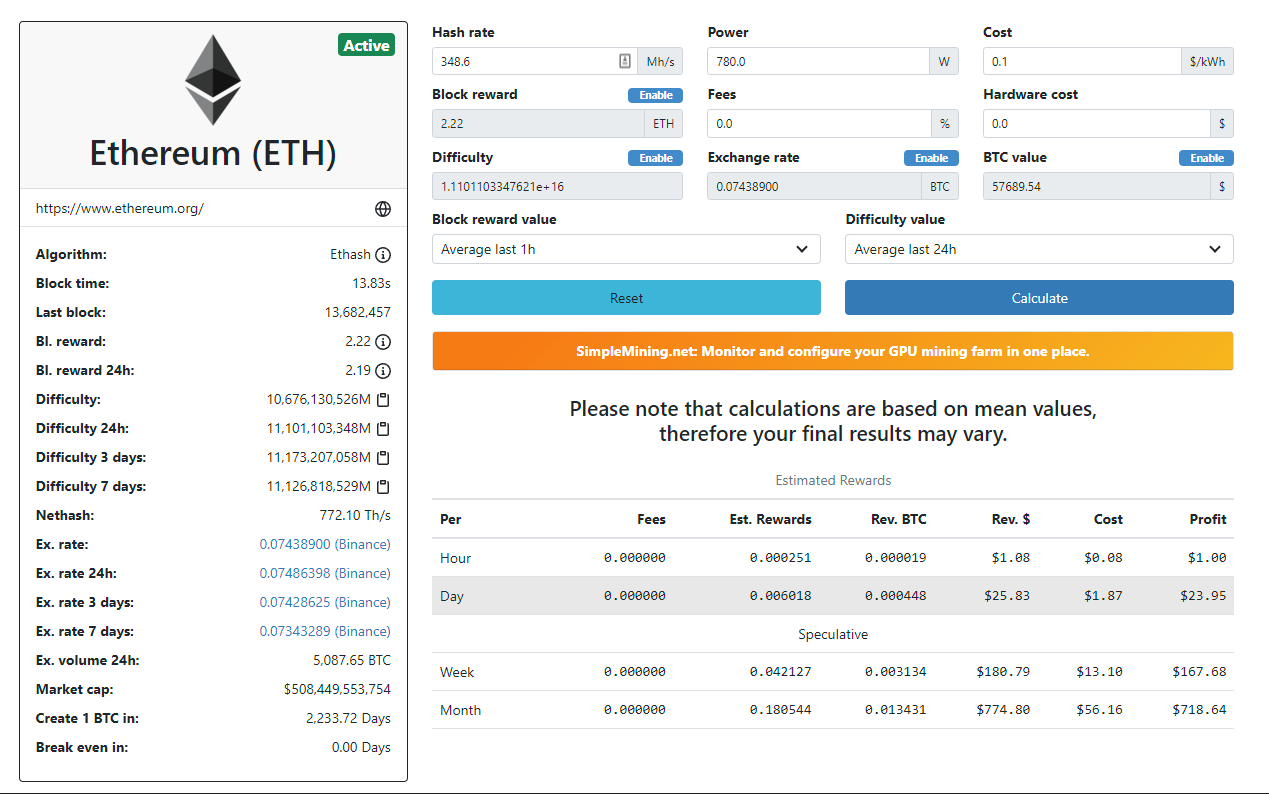Open the Ex. rate 0.07438900 Binance link
The height and width of the screenshot is (794, 1269).
tap(325, 545)
